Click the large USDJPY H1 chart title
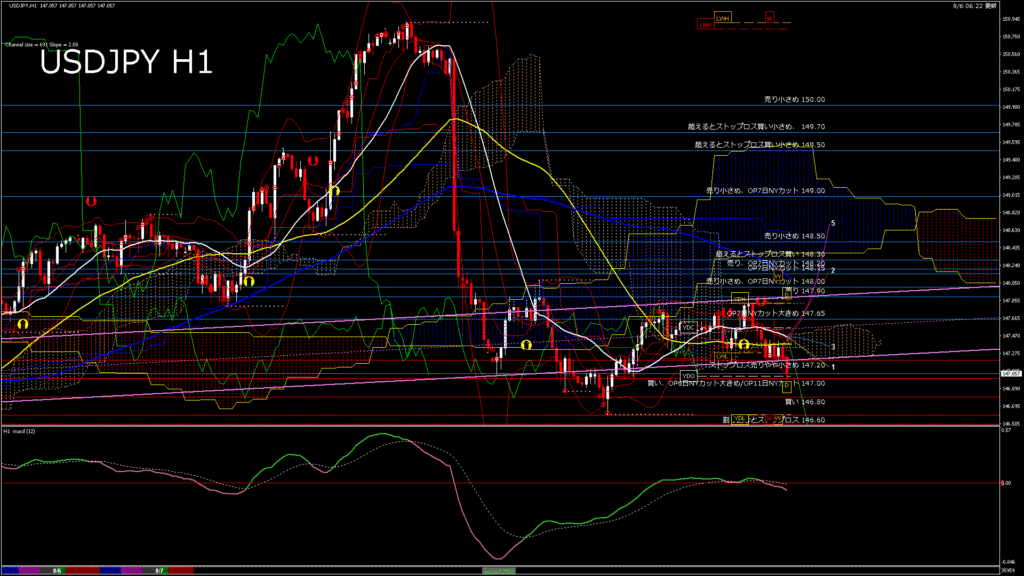The width and height of the screenshot is (1024, 576). tap(125, 63)
